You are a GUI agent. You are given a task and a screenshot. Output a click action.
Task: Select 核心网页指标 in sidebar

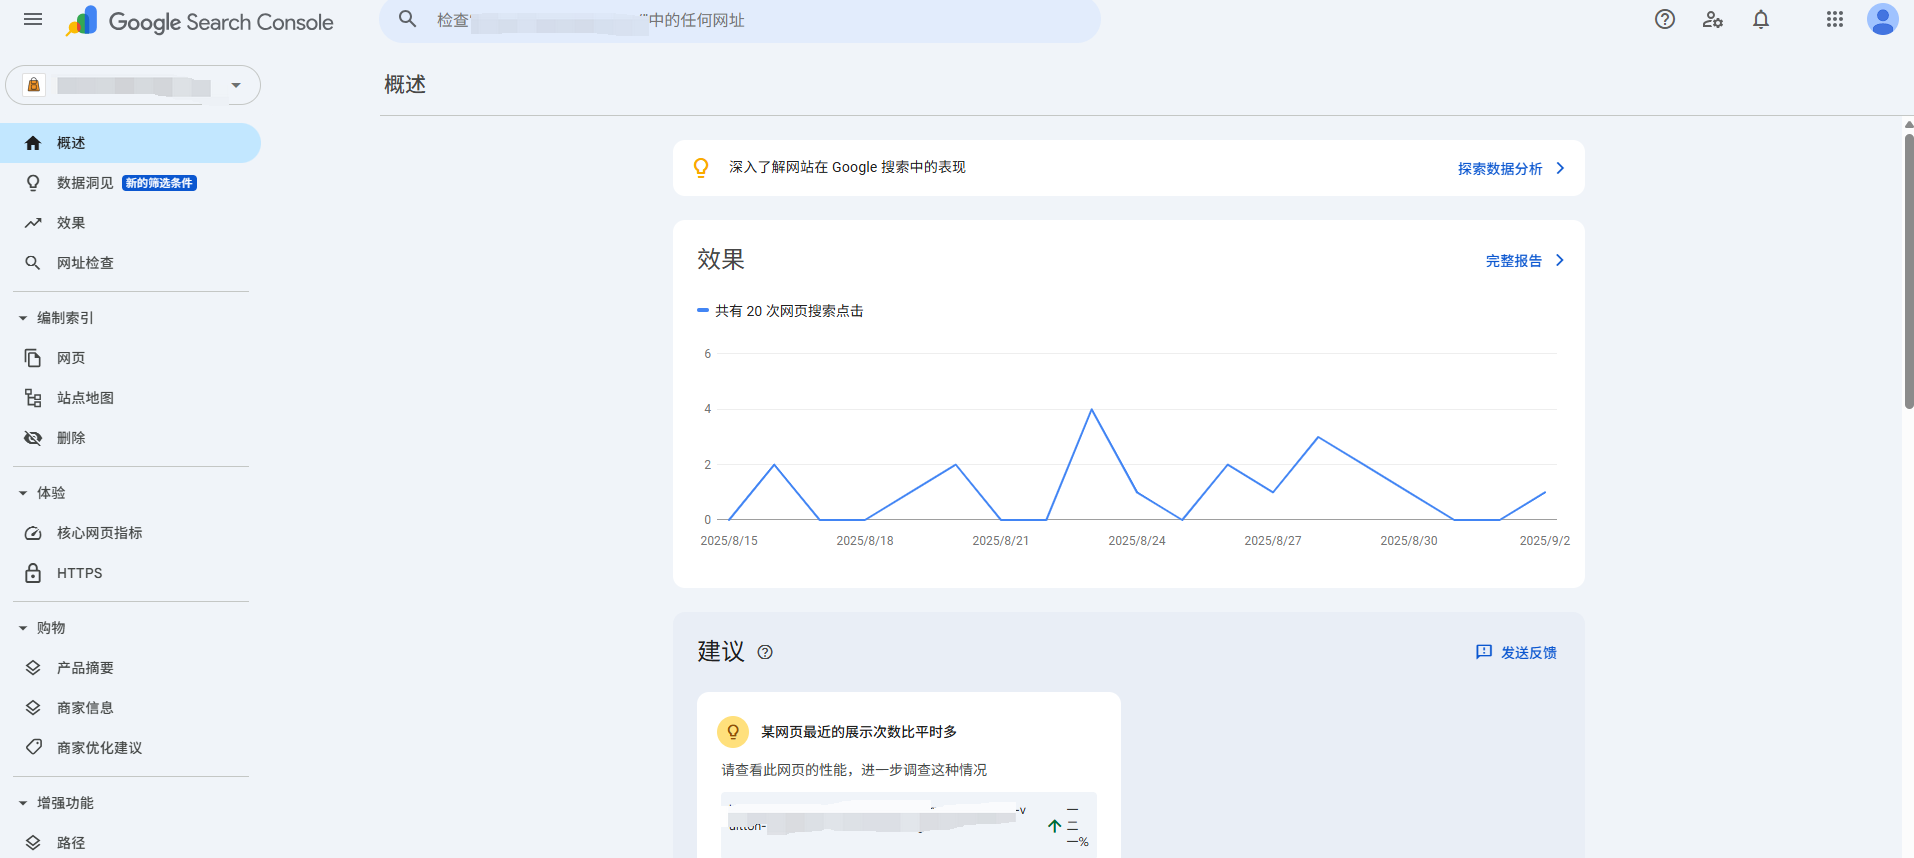(x=99, y=533)
